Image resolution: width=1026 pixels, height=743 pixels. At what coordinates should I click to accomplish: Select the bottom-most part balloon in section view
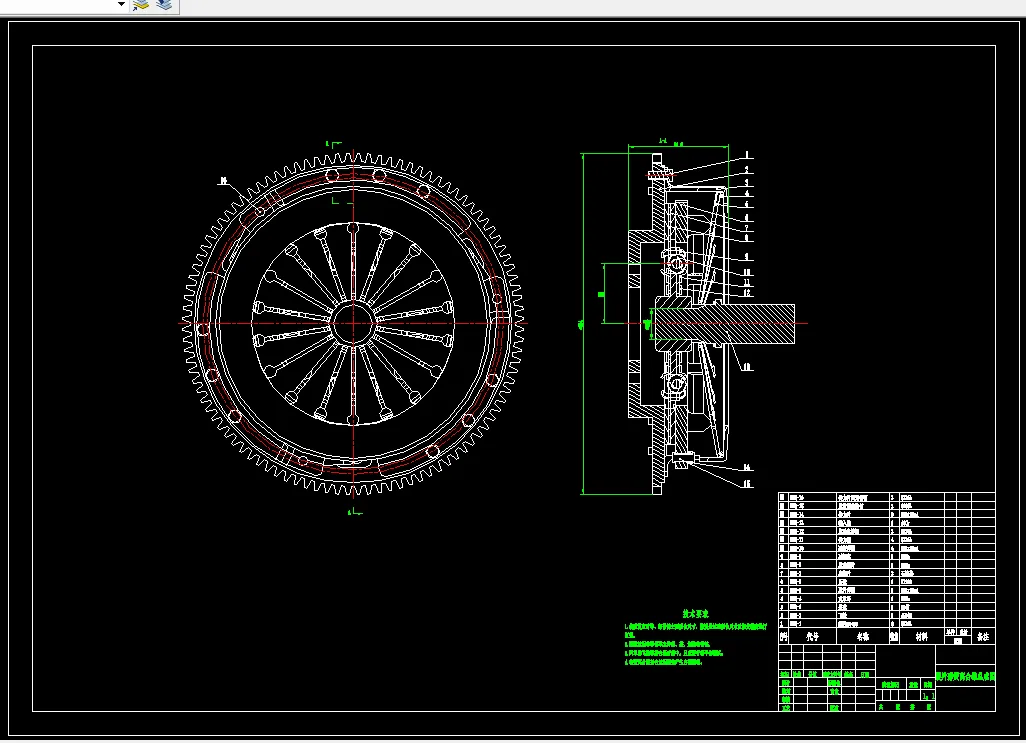coord(746,483)
